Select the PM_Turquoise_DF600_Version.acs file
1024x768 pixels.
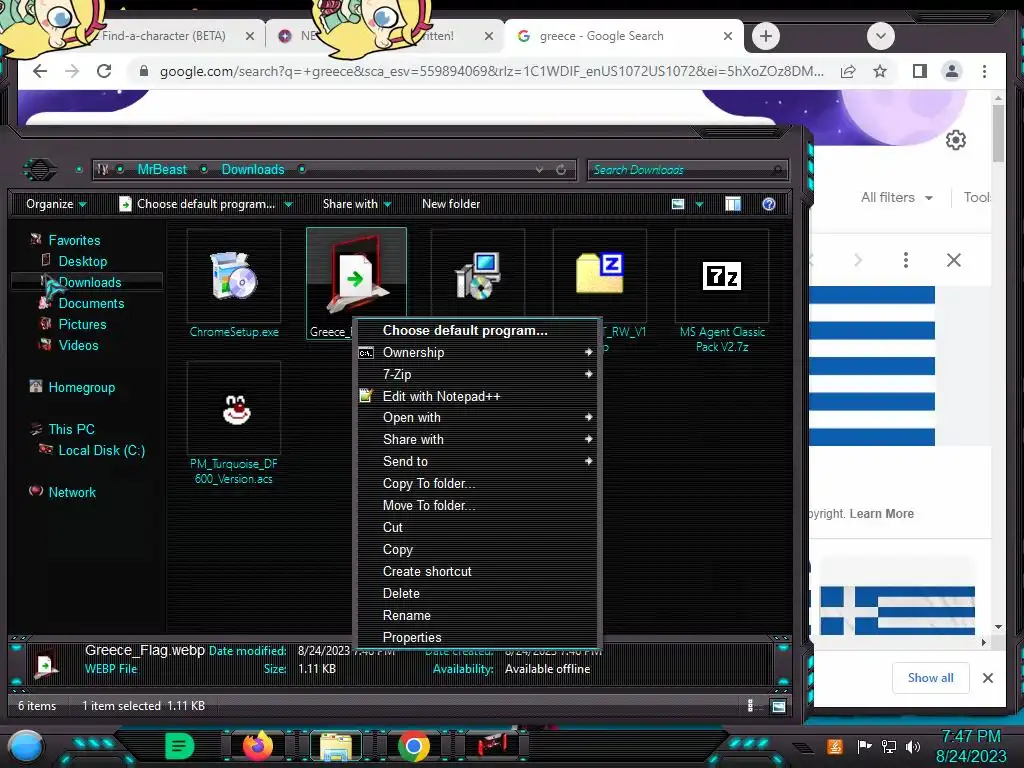[234, 424]
